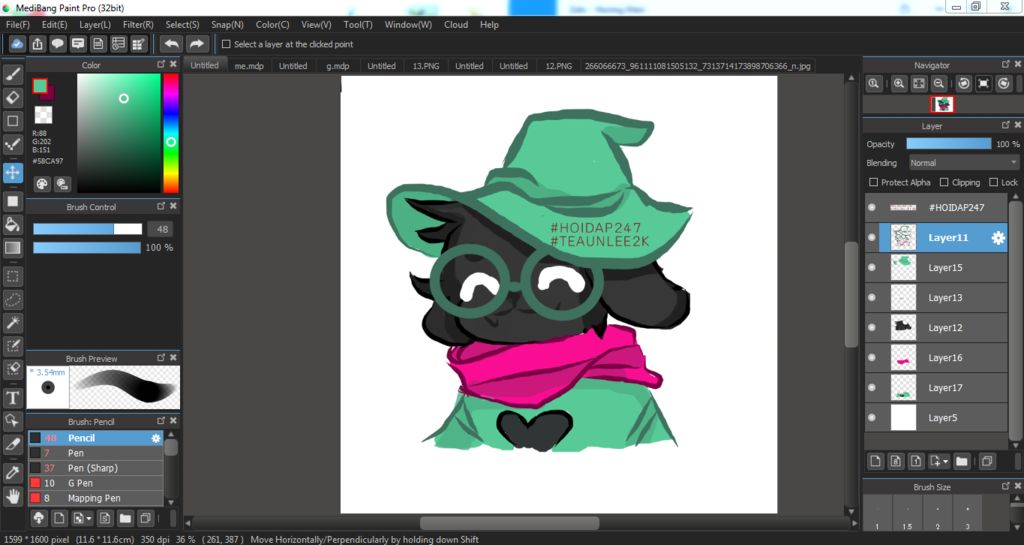This screenshot has height=545, width=1024.
Task: Open the color palette icon
Action: pyautogui.click(x=42, y=183)
